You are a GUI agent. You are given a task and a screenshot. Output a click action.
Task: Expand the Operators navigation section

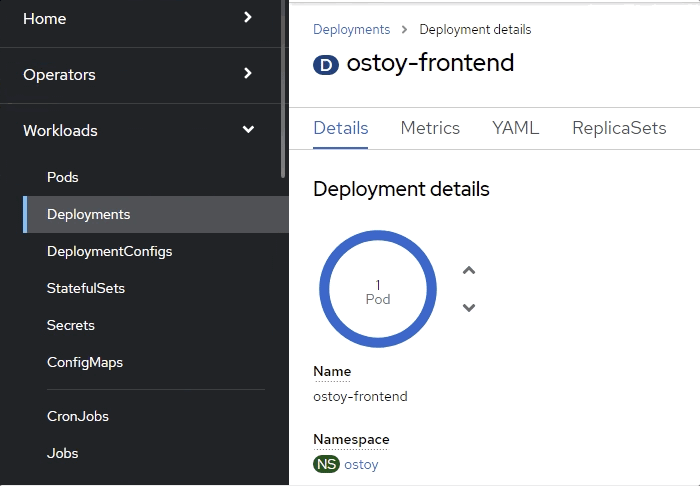point(143,74)
